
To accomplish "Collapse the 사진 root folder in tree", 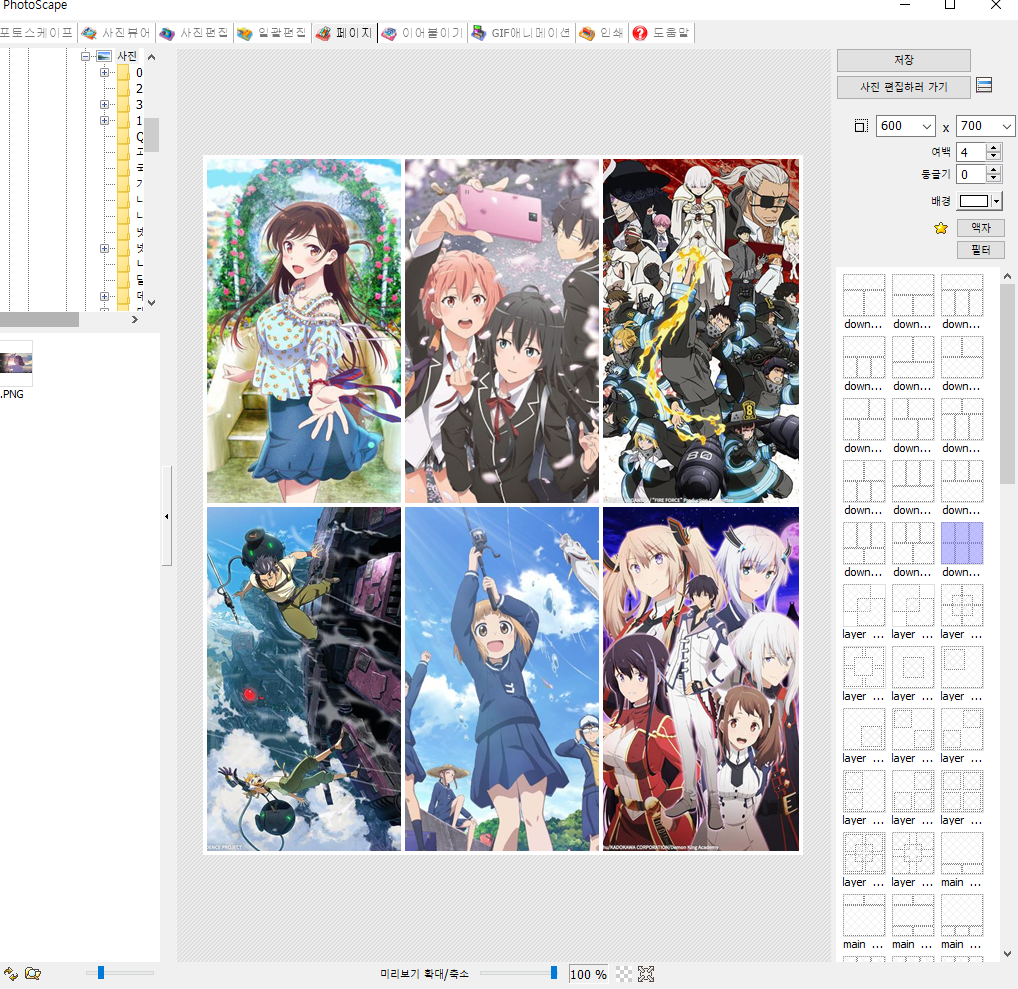I will pos(85,56).
